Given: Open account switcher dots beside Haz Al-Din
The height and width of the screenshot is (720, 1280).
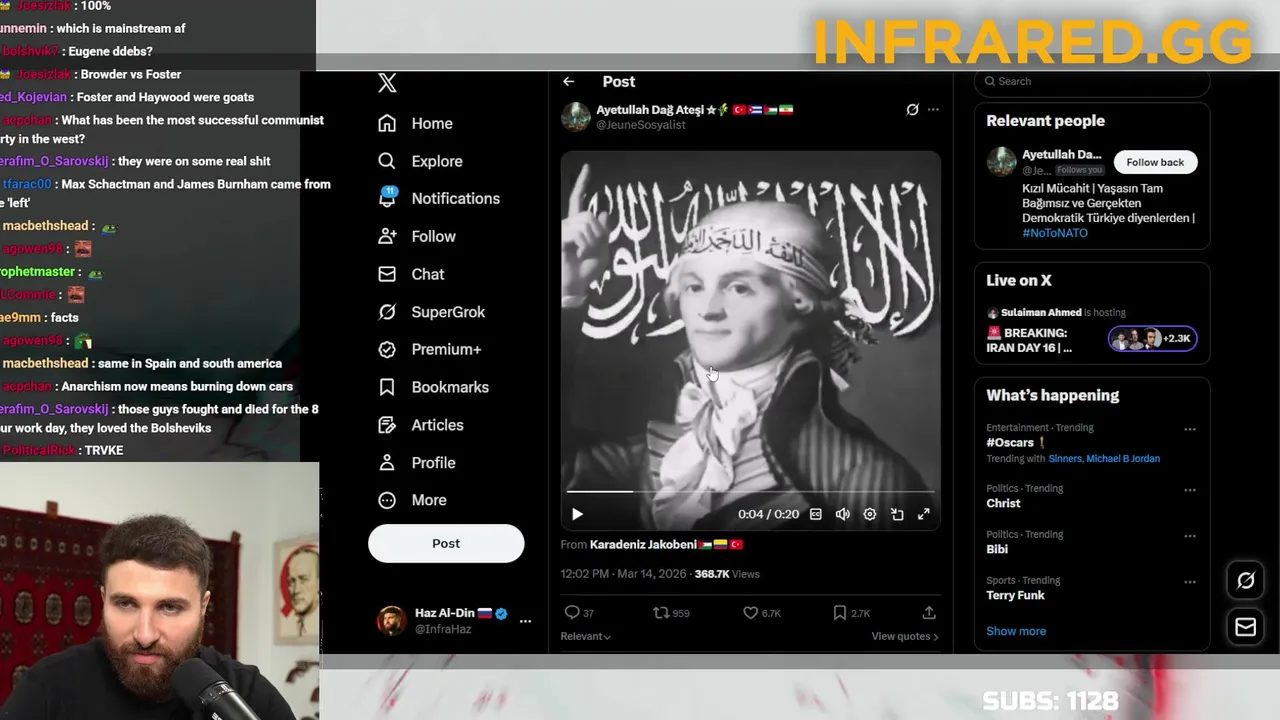Looking at the screenshot, I should tap(525, 621).
